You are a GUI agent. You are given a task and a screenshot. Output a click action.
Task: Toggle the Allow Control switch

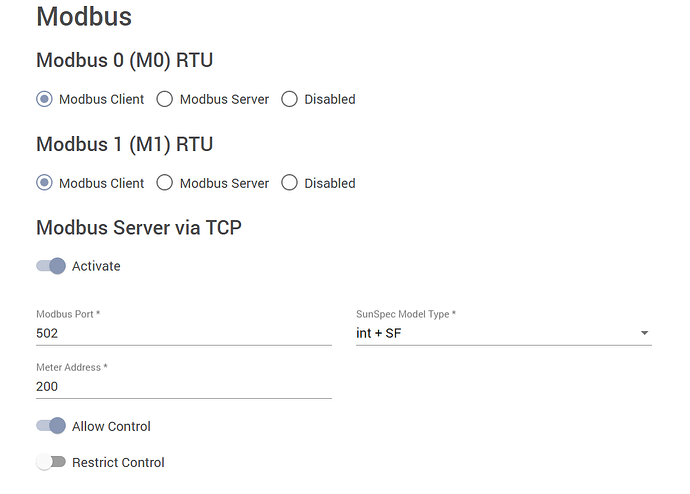[51, 426]
